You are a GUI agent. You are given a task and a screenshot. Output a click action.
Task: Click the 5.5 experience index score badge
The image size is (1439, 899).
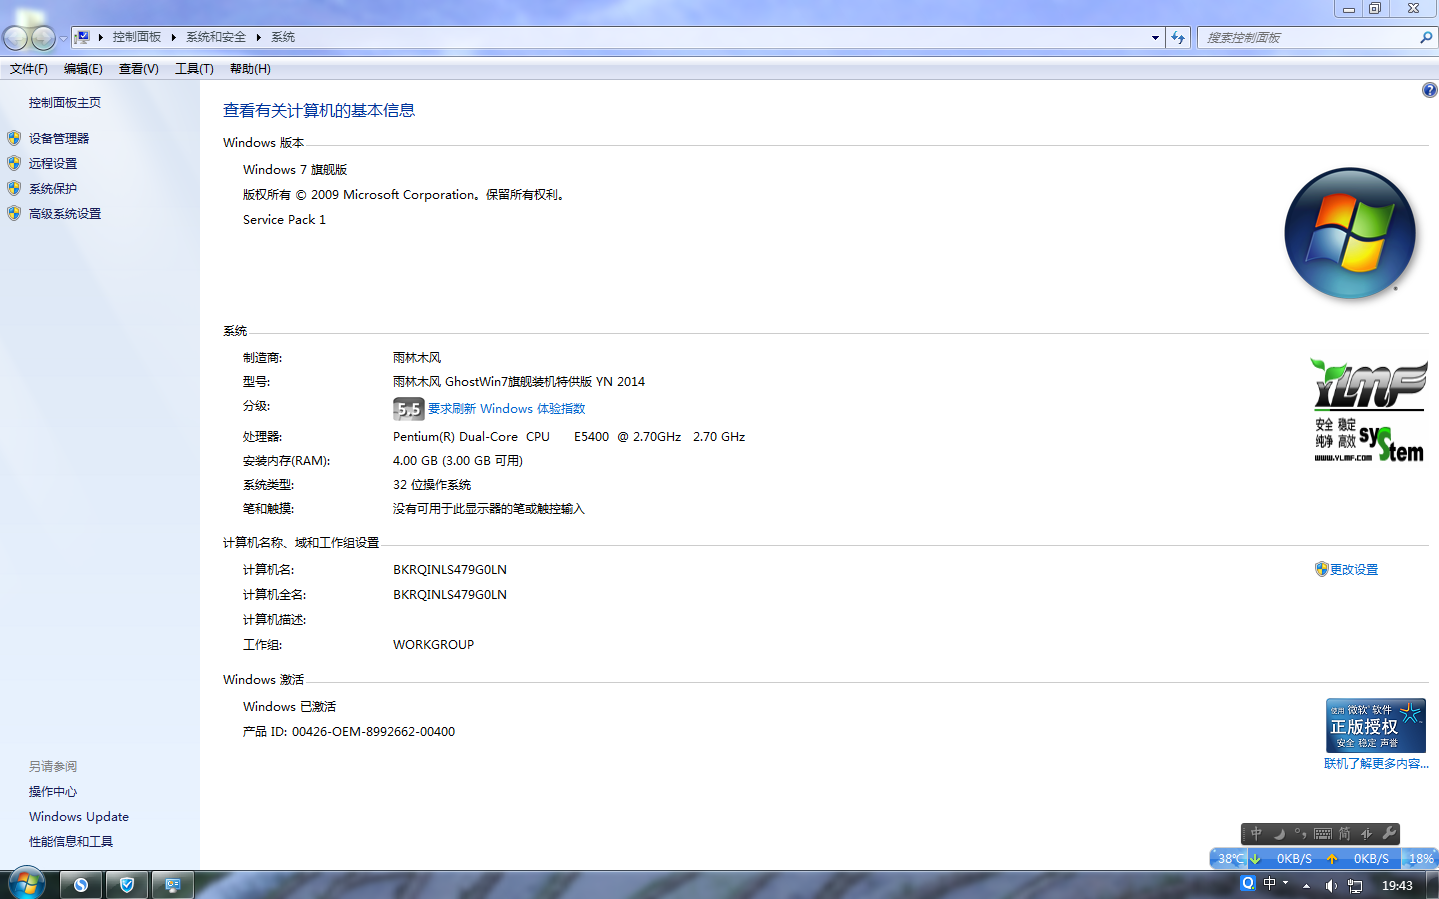click(409, 409)
